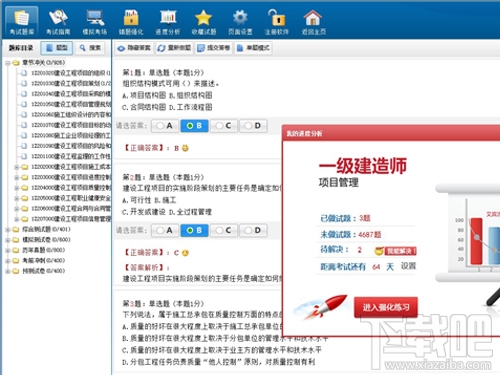Open chapter 1Z201040 in the tree
The image size is (500, 375).
coord(71,94)
